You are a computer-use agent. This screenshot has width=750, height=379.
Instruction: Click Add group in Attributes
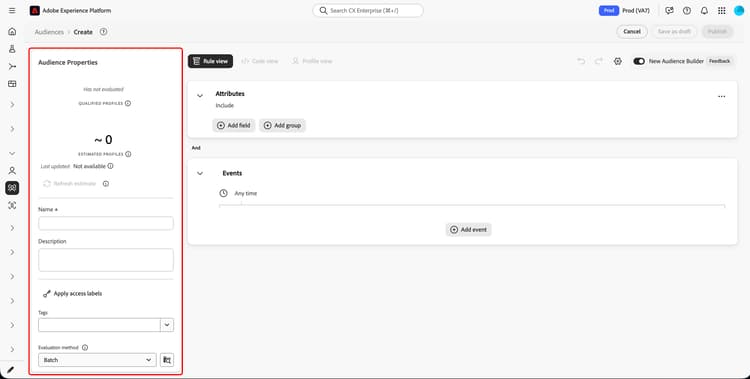click(x=282, y=125)
